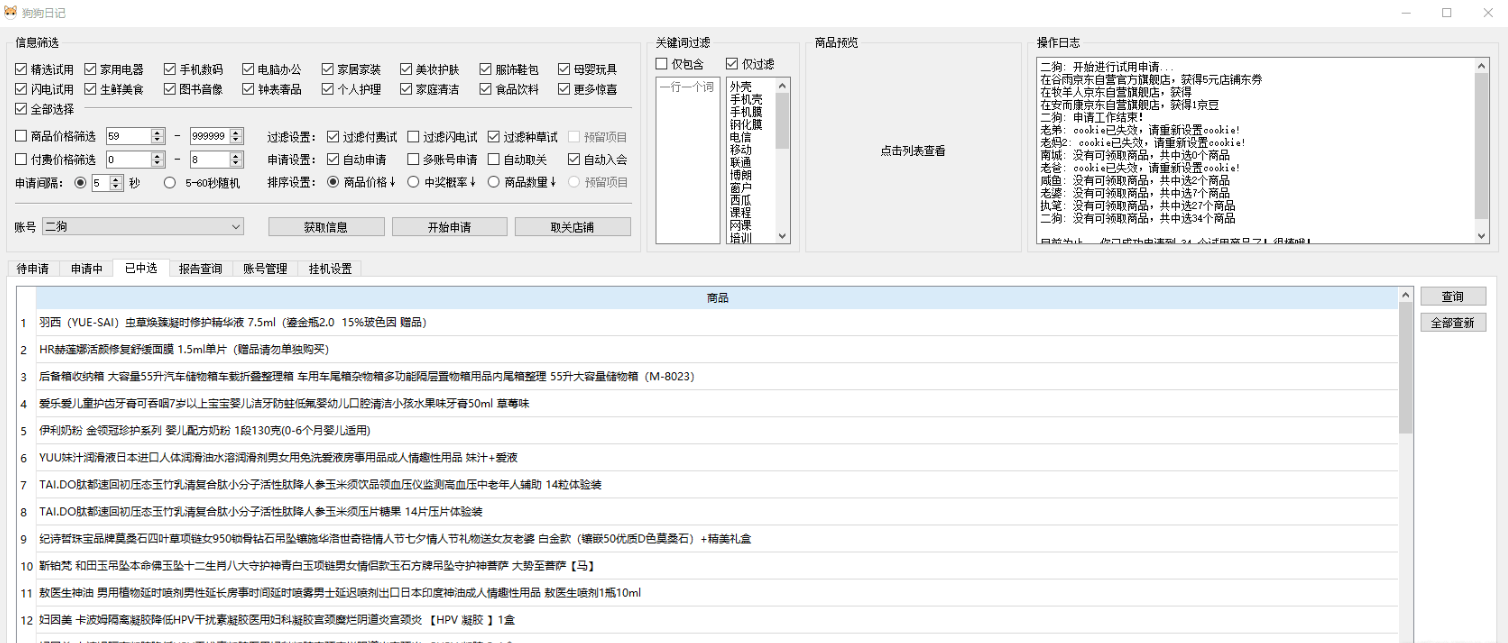Uncheck the 过滤付费试 filter option
1508x643 pixels.
[x=334, y=136]
